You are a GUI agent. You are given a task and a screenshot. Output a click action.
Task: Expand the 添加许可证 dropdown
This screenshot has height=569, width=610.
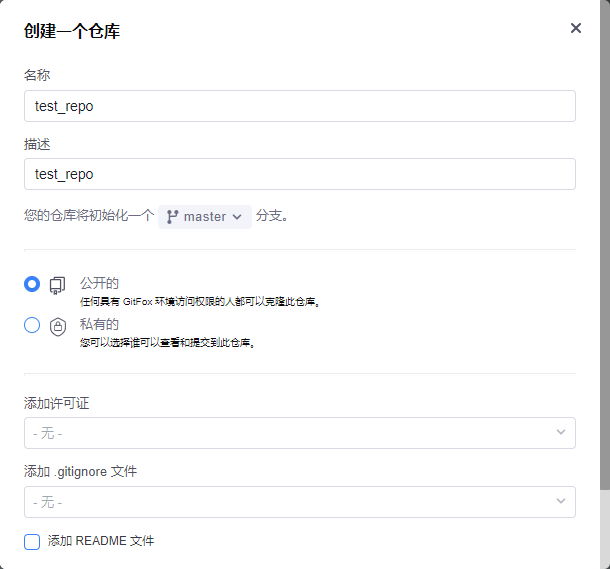click(x=299, y=433)
